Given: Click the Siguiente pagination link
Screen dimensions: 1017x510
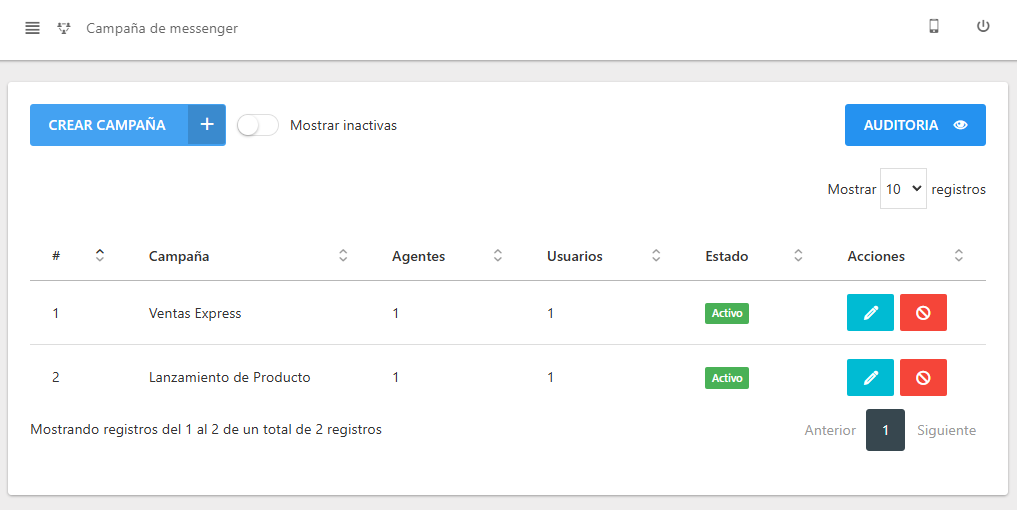Looking at the screenshot, I should tap(946, 430).
